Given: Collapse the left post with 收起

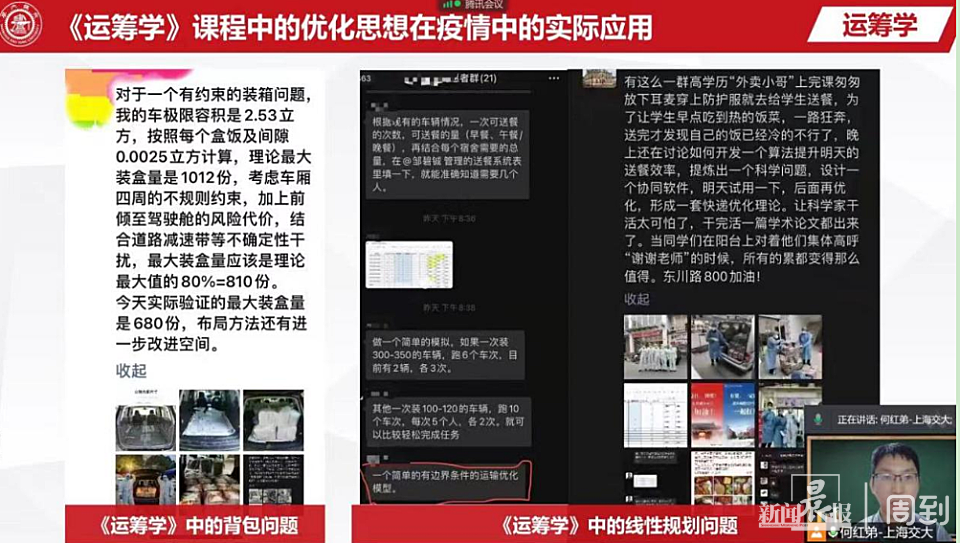Looking at the screenshot, I should click(x=132, y=371).
